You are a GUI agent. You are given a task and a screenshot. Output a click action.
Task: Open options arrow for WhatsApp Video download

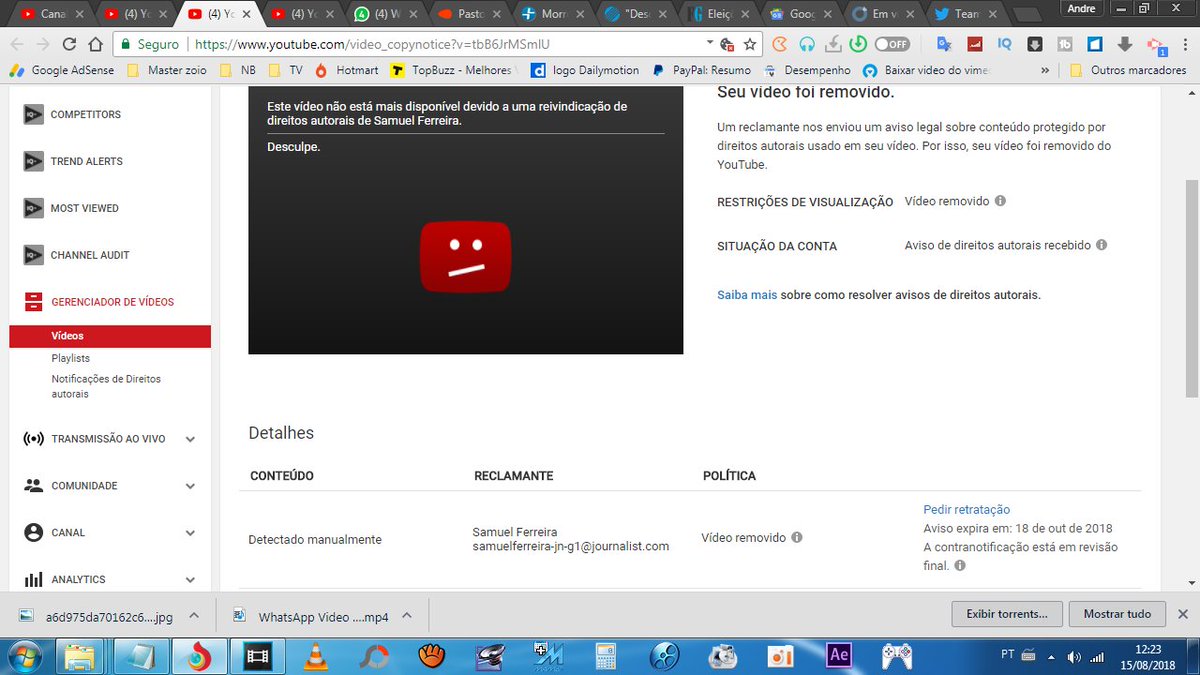click(x=409, y=616)
